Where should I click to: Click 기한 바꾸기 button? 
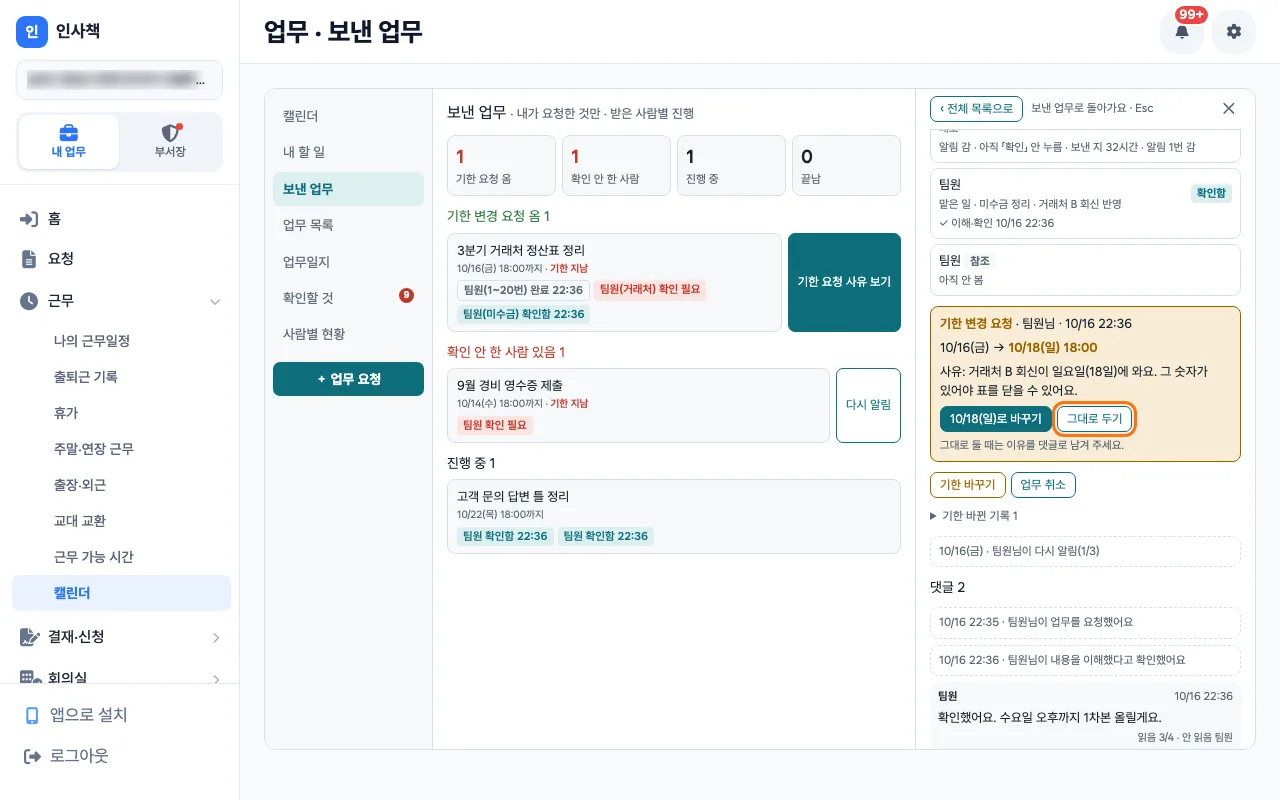coord(968,485)
